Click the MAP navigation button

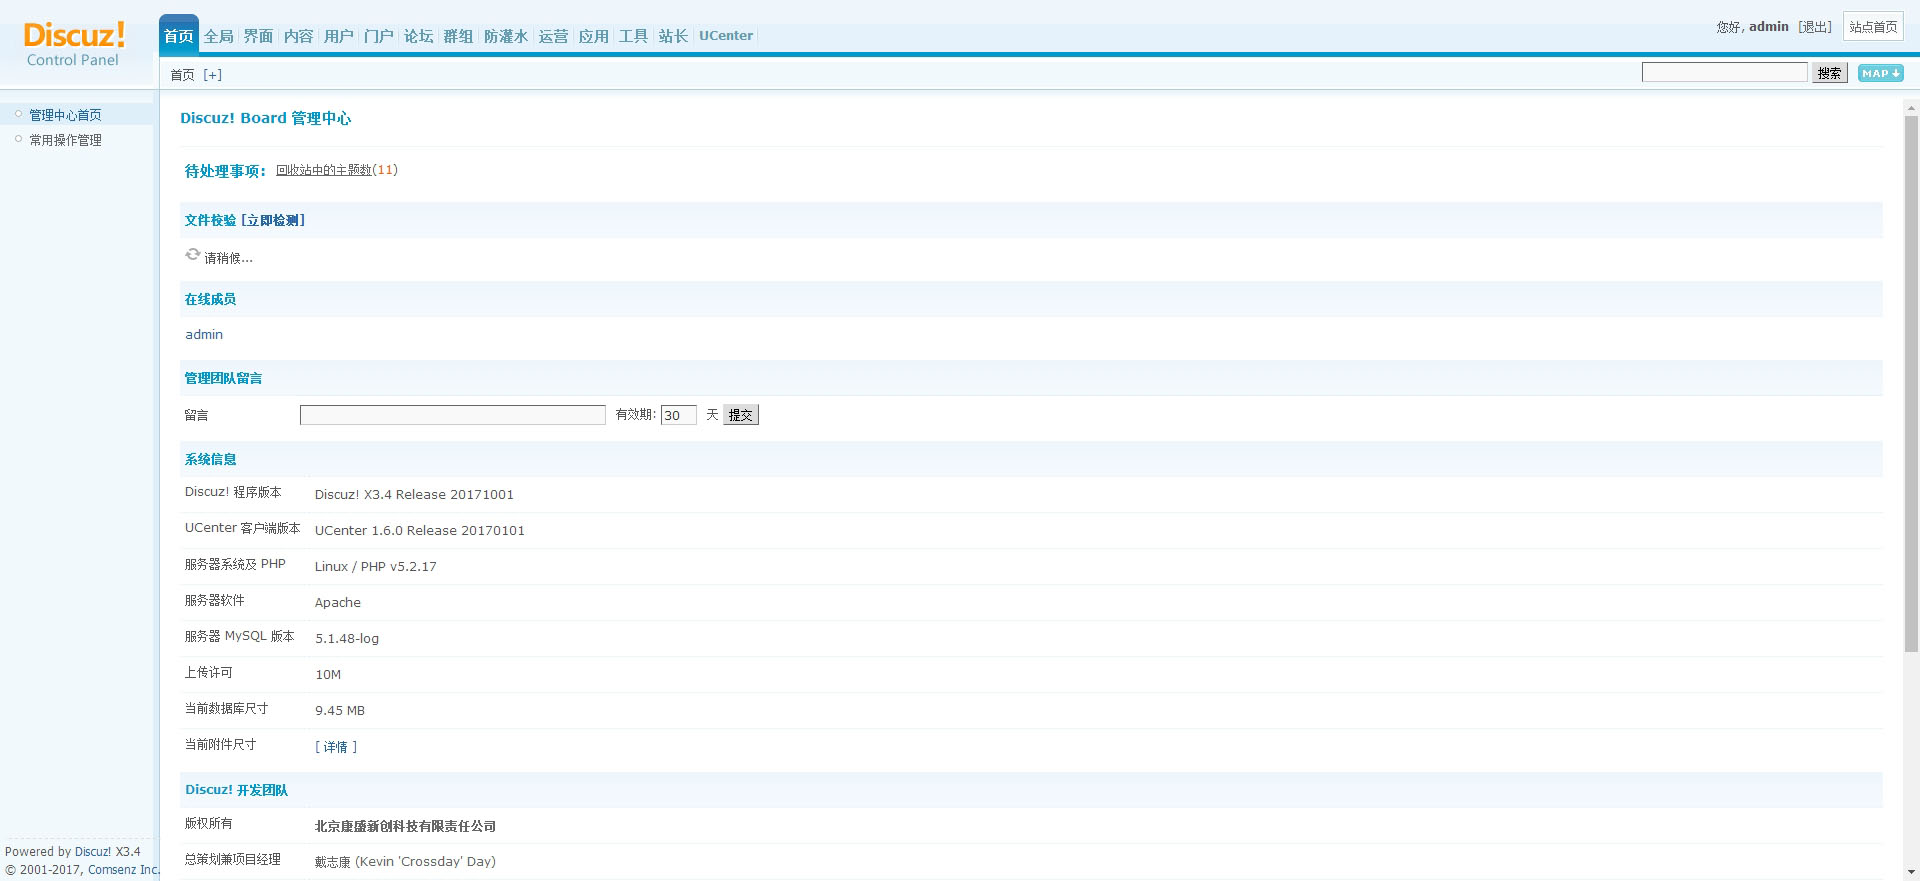click(x=1880, y=73)
